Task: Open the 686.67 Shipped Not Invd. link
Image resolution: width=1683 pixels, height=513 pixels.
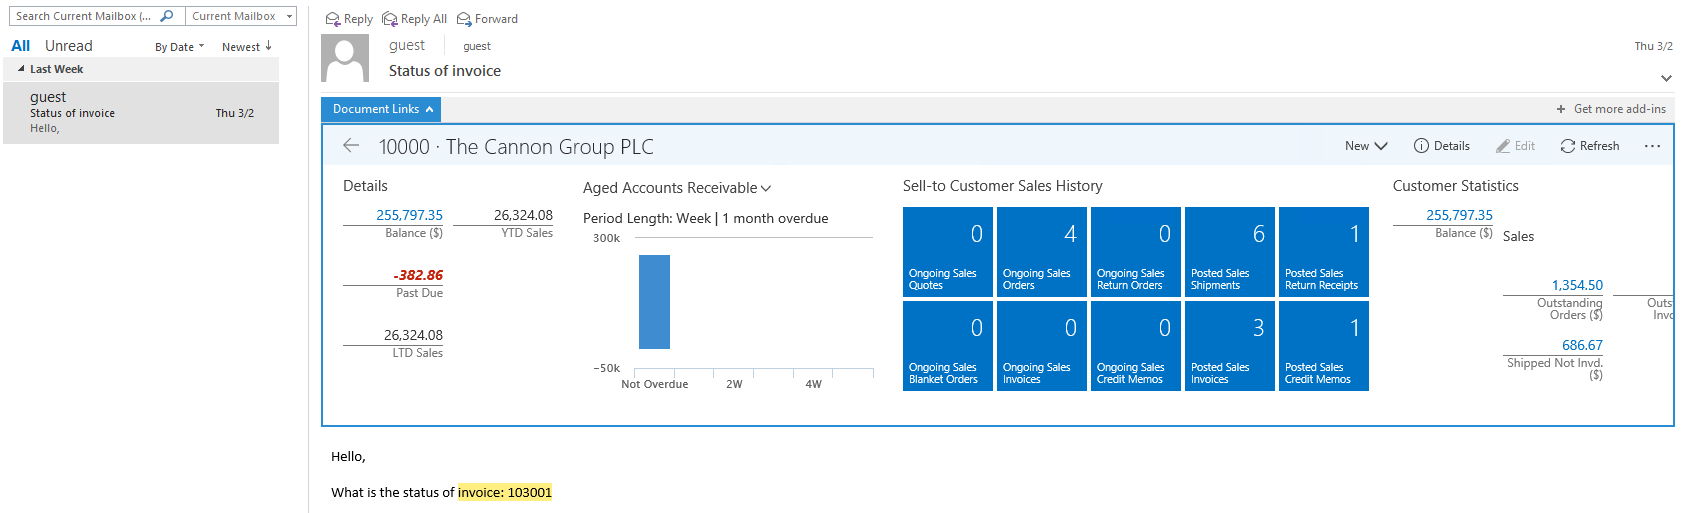Action: 1582,345
